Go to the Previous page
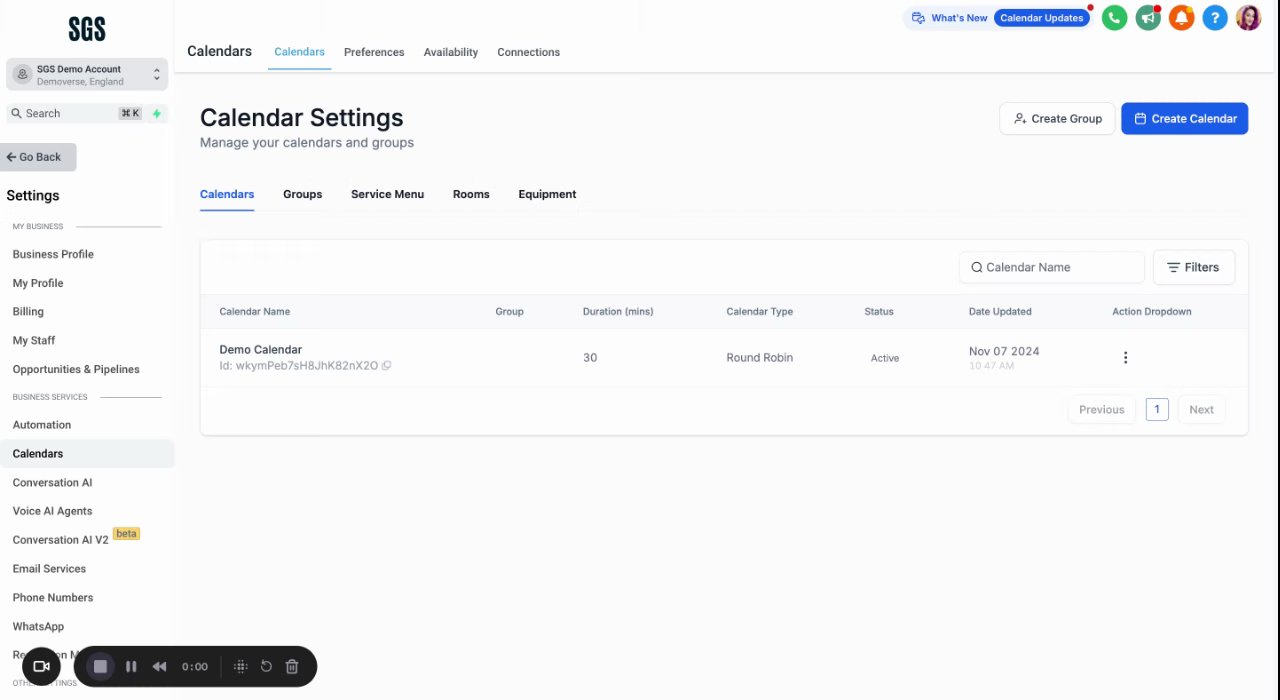Screen dimensions: 1280x700 [1101, 409]
